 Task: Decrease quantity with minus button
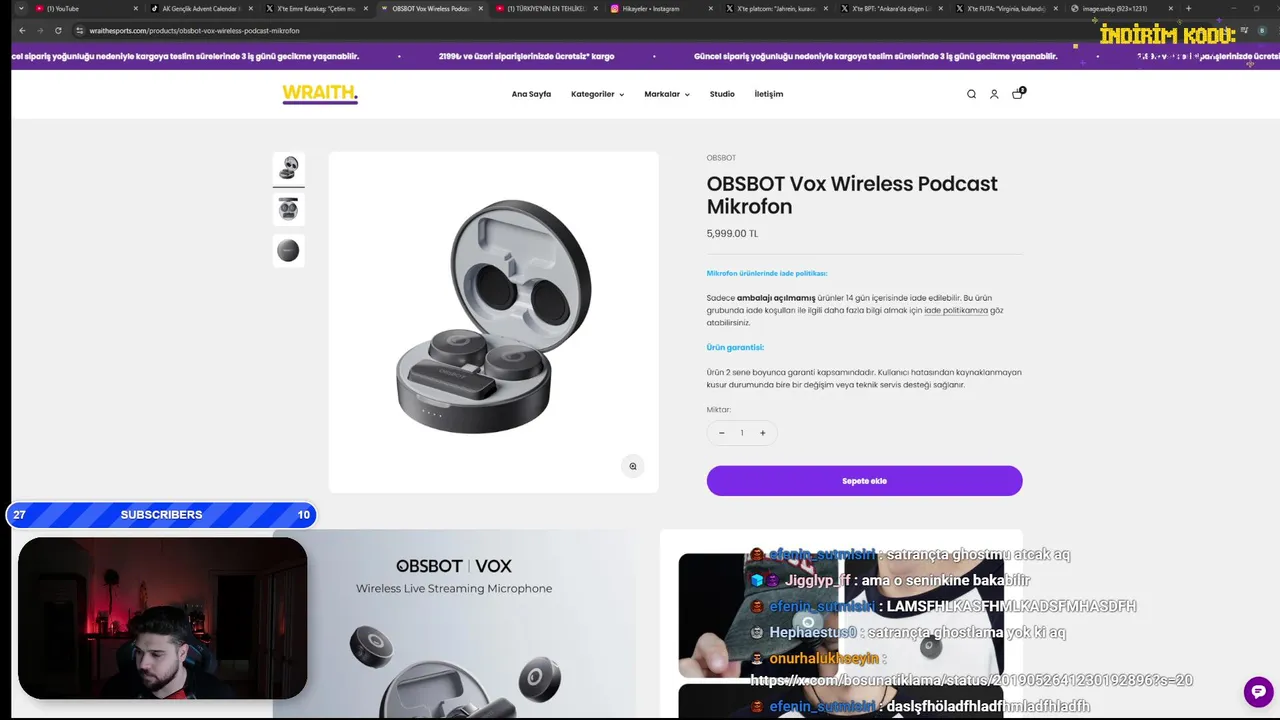tap(721, 433)
